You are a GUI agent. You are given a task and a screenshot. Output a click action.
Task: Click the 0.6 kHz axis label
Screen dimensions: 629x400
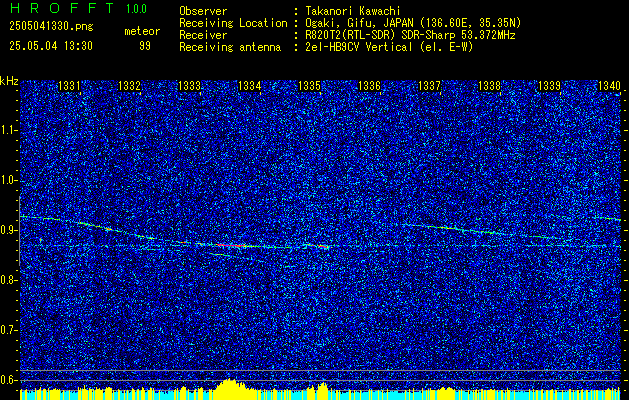(x=9, y=380)
